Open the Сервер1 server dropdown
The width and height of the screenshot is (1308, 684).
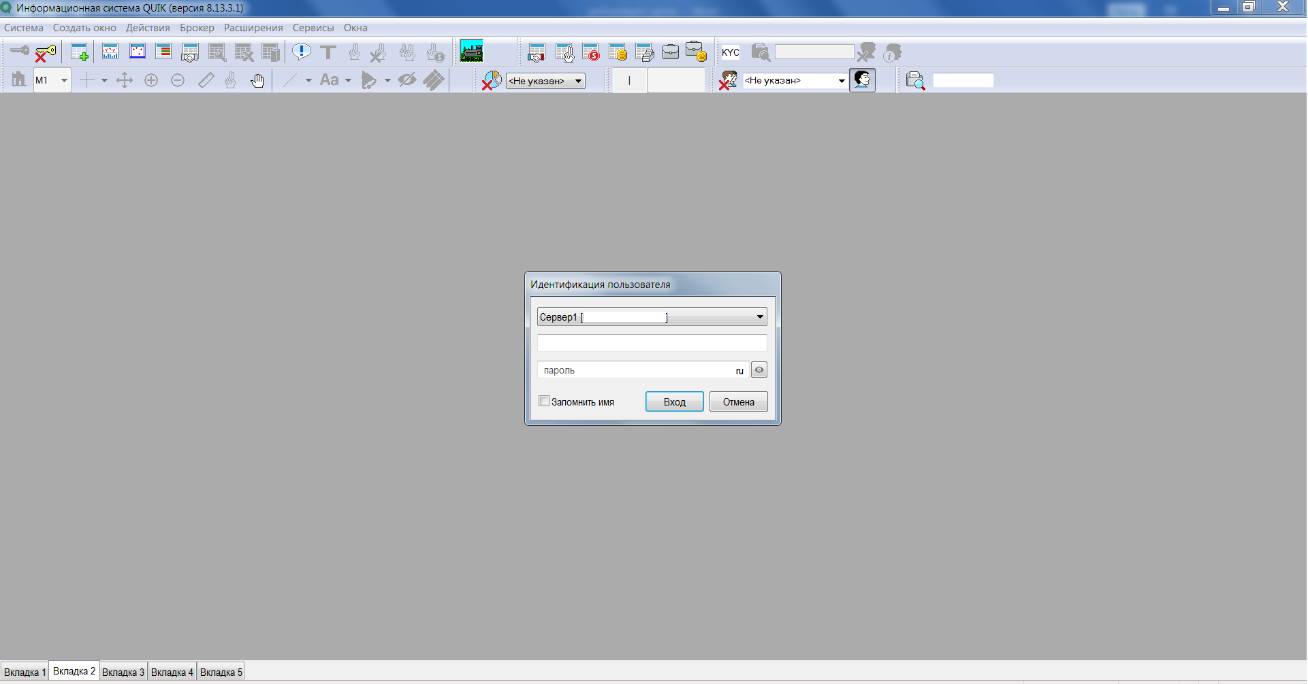click(652, 317)
